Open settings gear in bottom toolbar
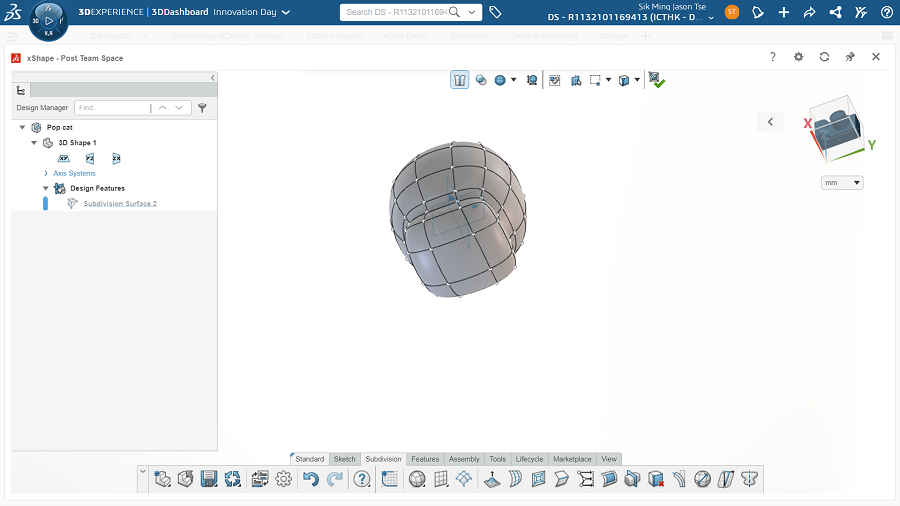Image resolution: width=900 pixels, height=506 pixels. click(x=284, y=480)
